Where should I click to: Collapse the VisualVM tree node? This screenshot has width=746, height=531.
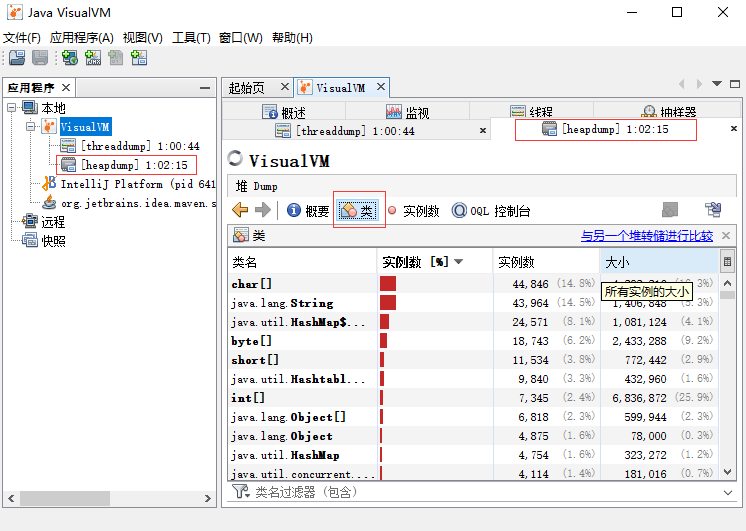[x=31, y=127]
